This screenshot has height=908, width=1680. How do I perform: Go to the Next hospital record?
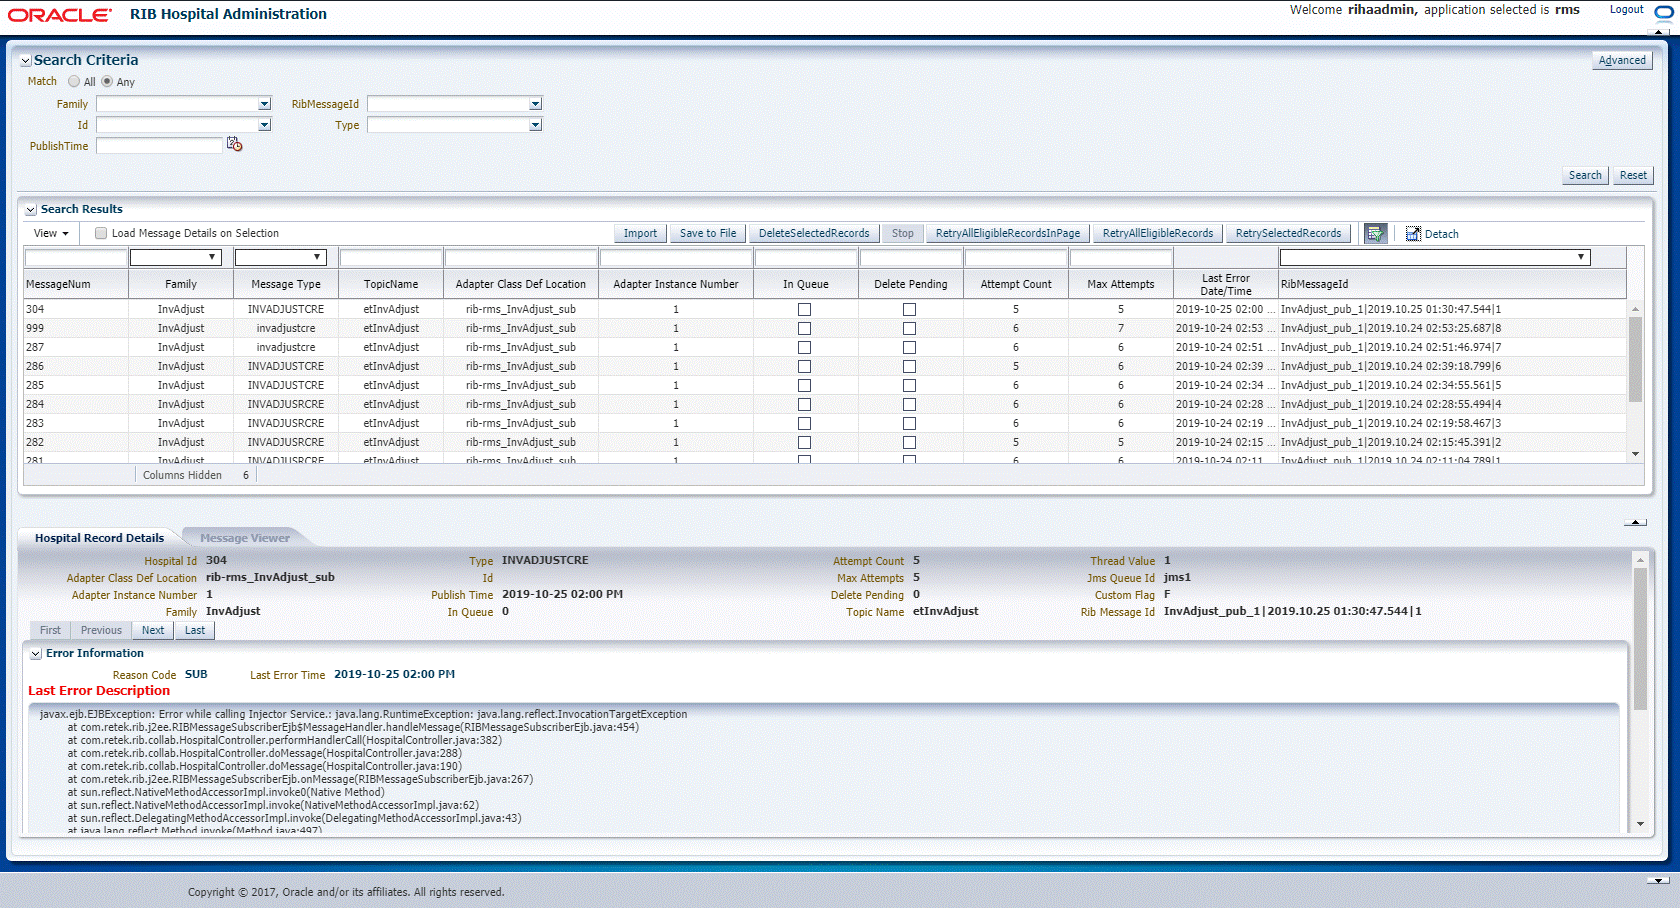[153, 630]
